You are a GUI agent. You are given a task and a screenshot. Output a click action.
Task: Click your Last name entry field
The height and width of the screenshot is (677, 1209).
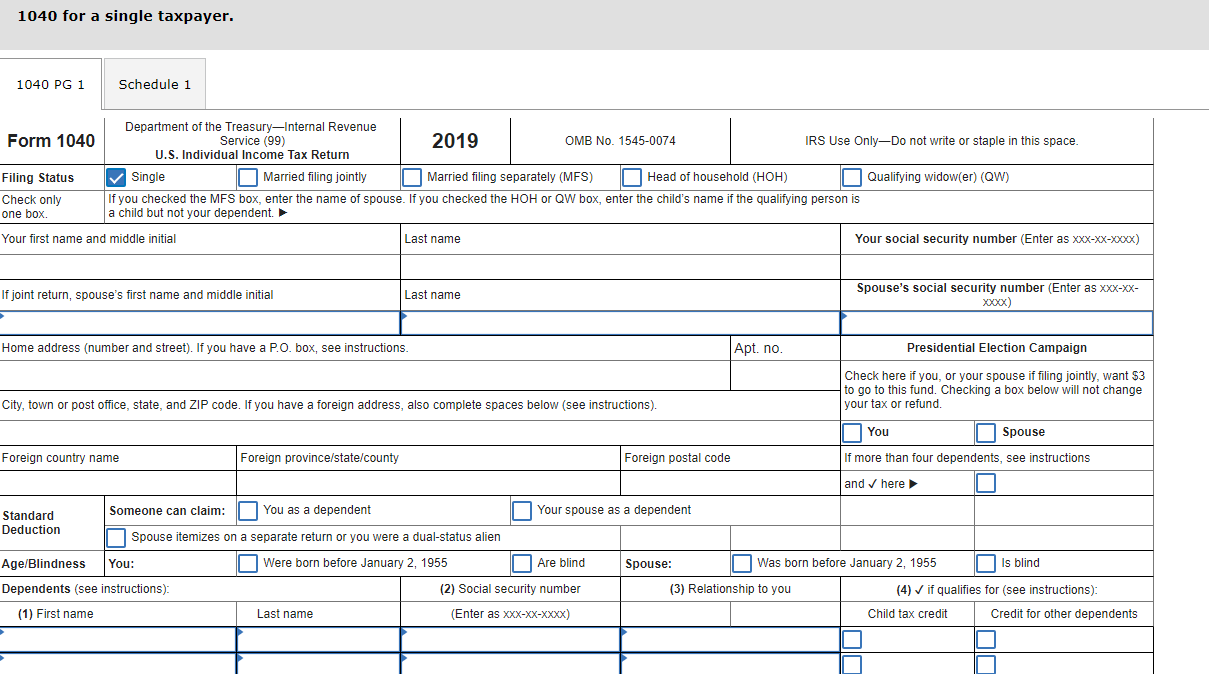[620, 267]
